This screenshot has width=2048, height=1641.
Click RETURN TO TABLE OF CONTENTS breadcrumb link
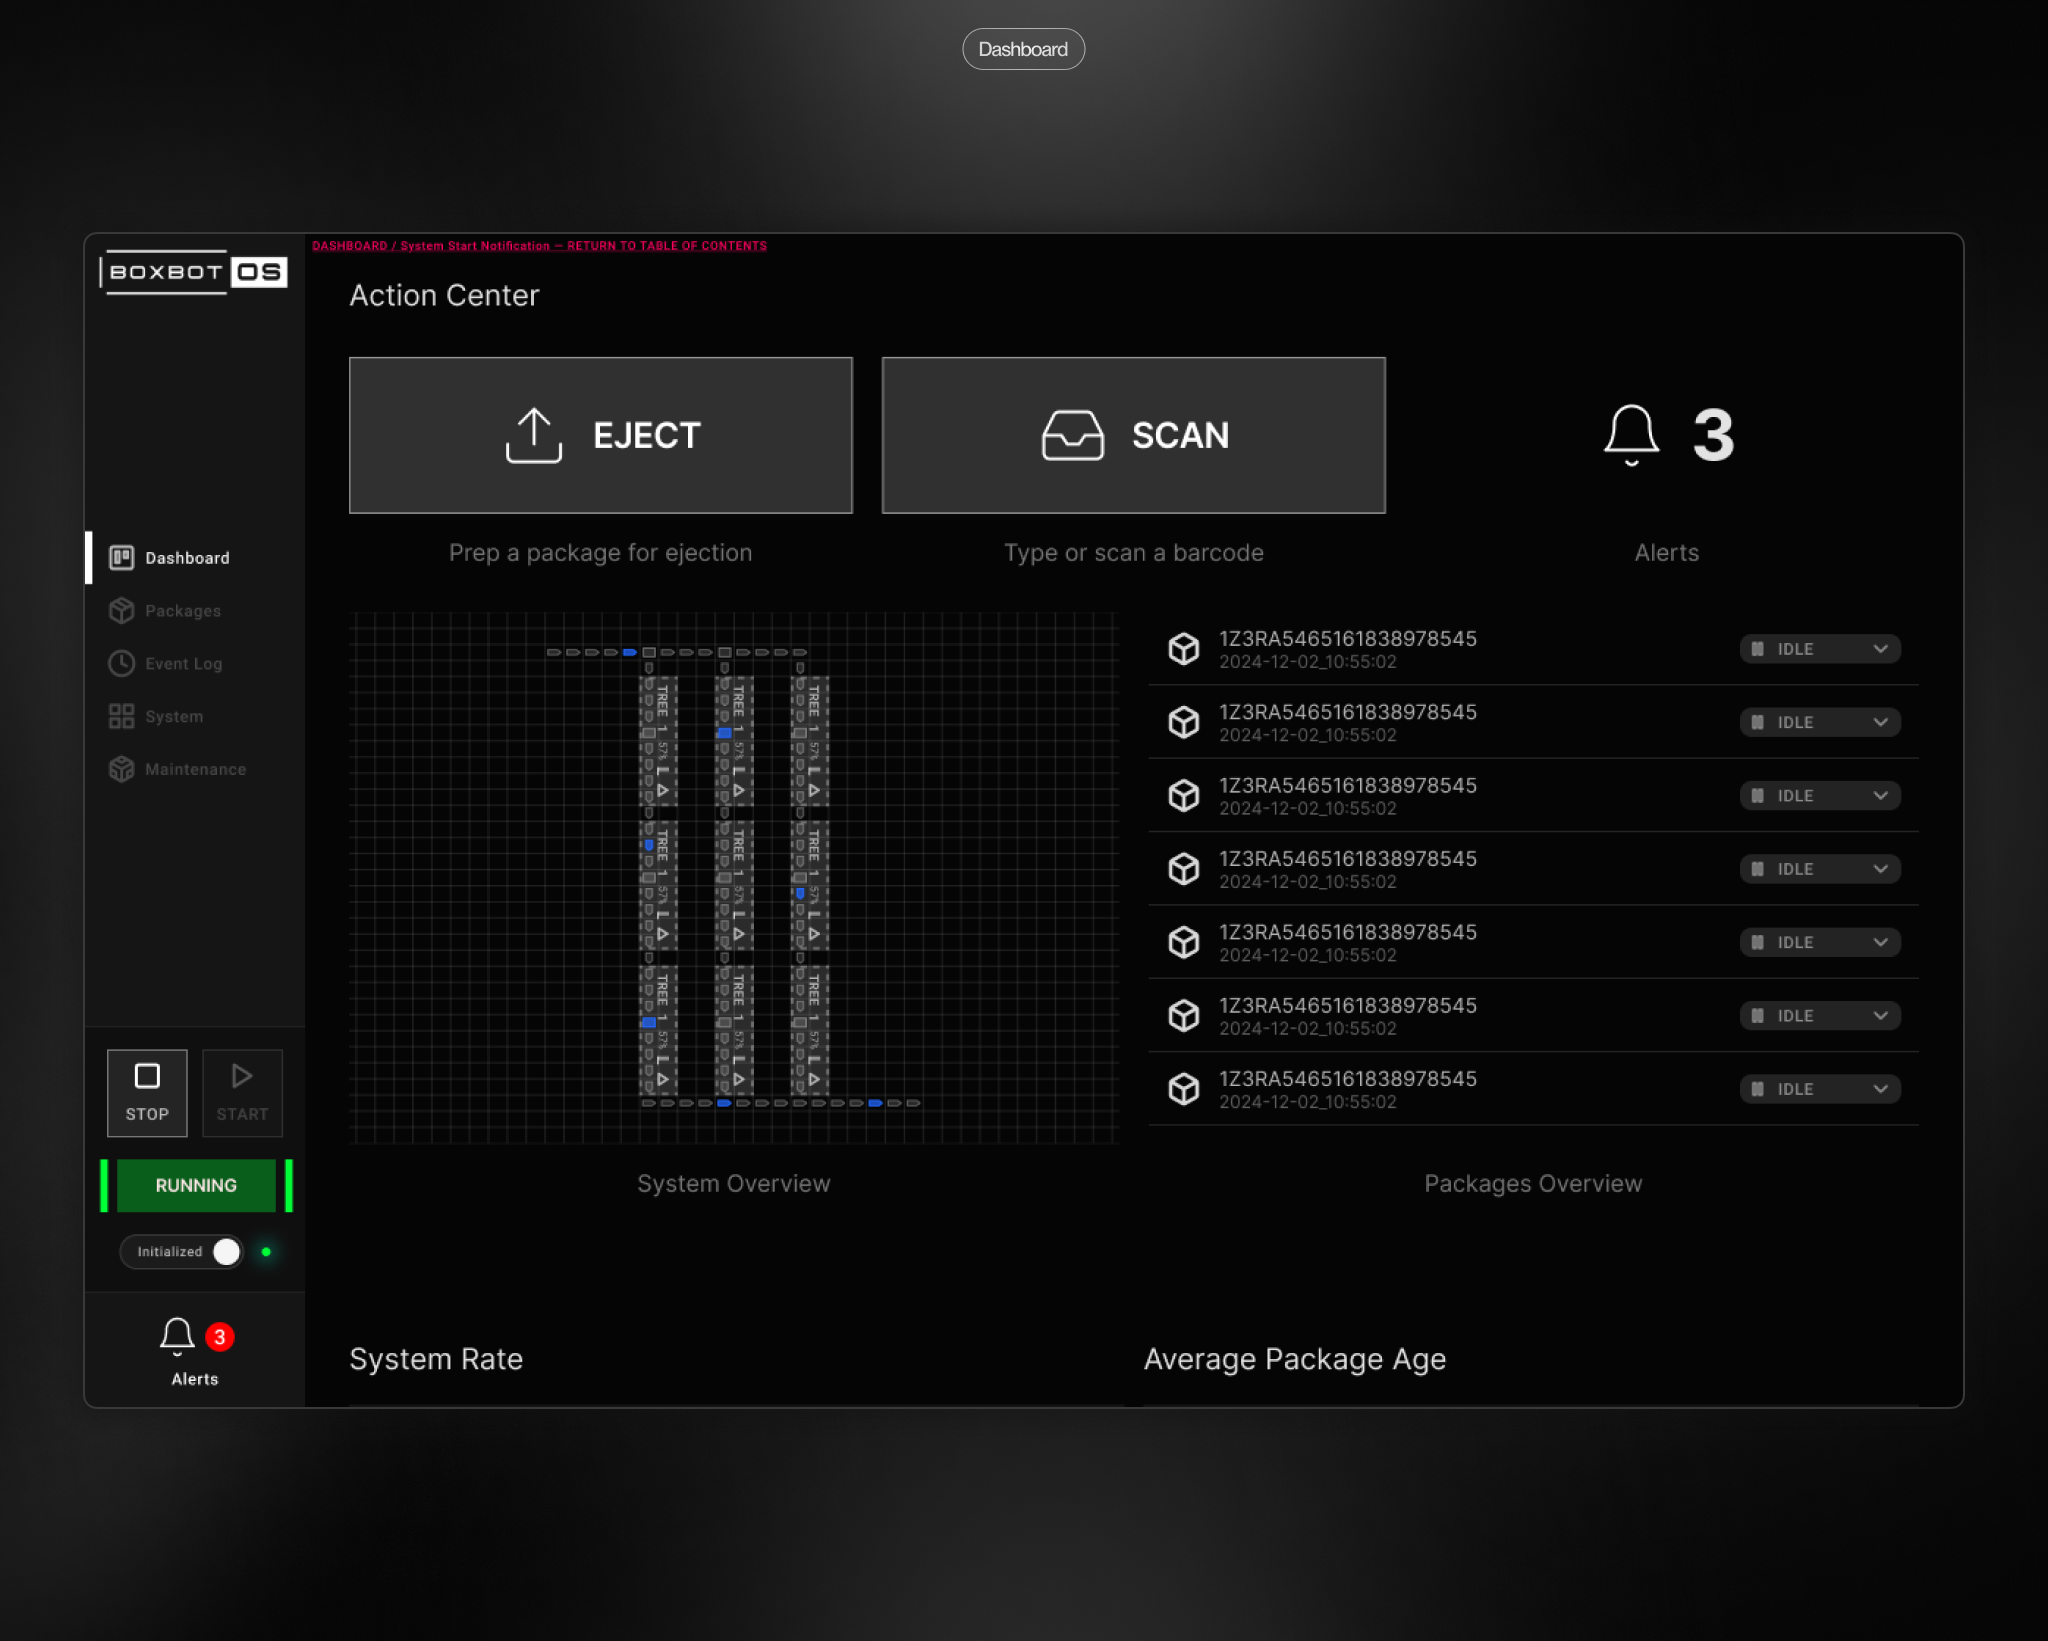666,246
